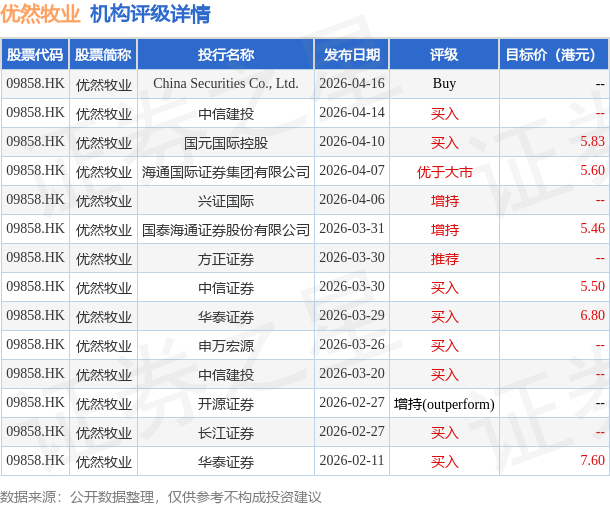Screen dimensions: 610x506
Task: Click date 2026-04-06
Action: [x=352, y=200]
